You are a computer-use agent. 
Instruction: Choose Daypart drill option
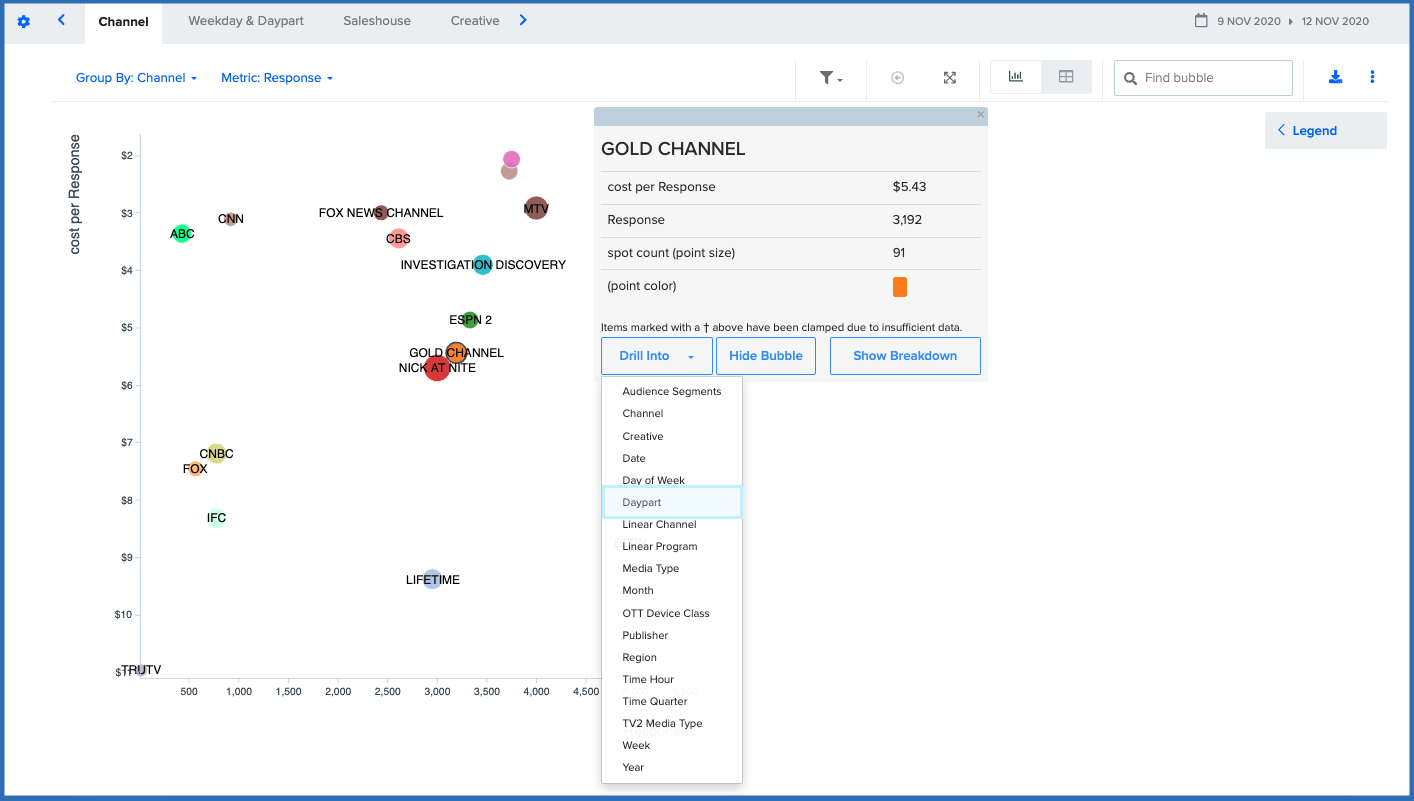pyautogui.click(x=672, y=502)
